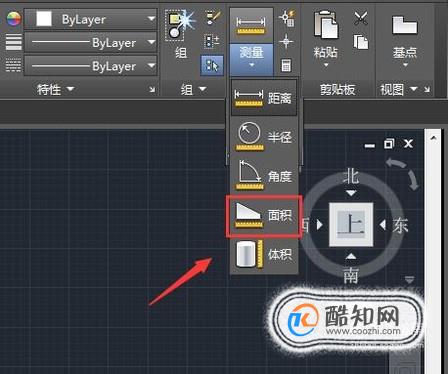The image size is (448, 374).
Task: Open the quick calculator icon
Action: (286, 65)
